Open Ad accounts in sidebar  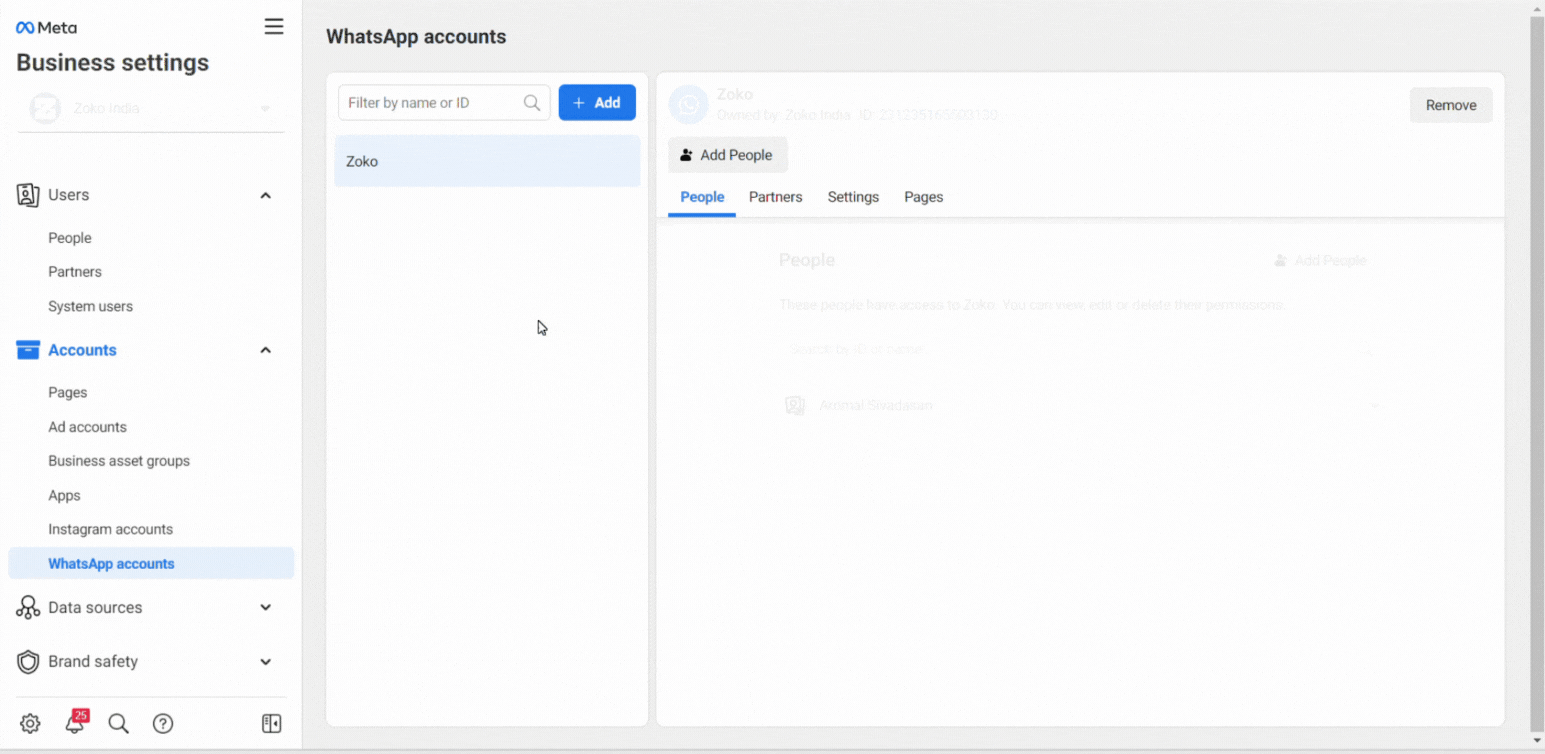(87, 427)
